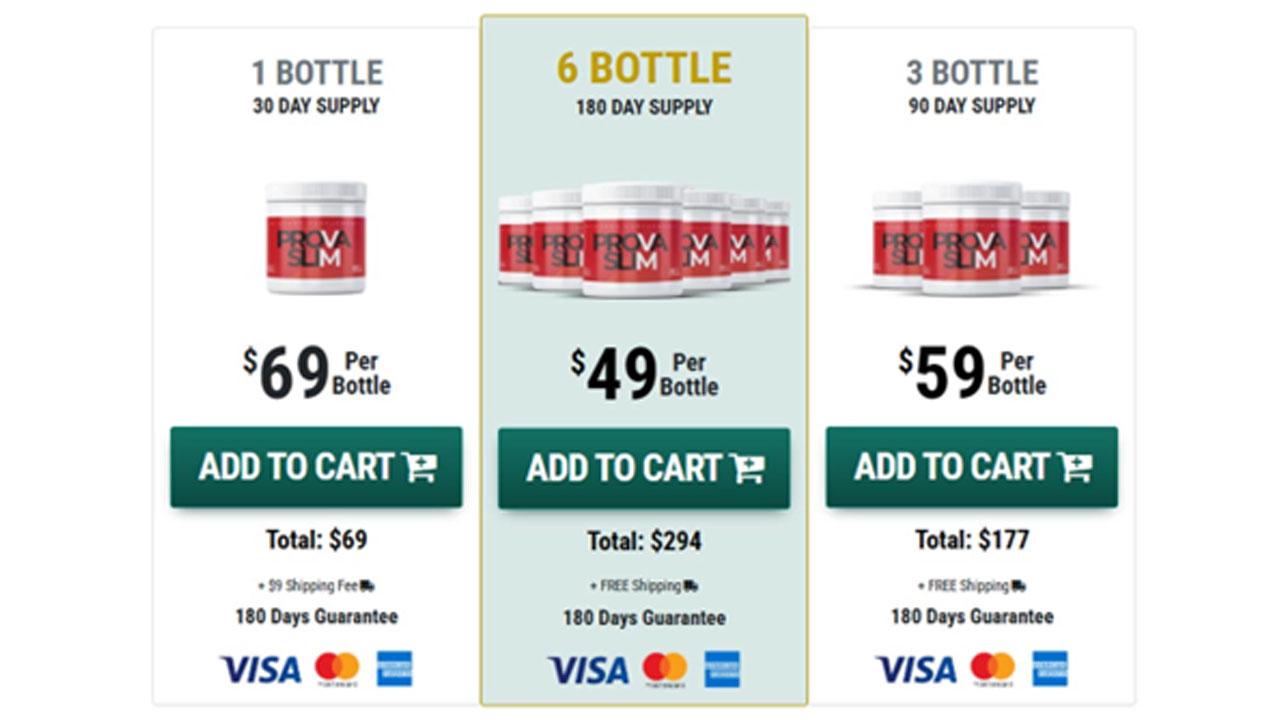This screenshot has width=1280, height=720.
Task: Select the 6 BOTTLE heading
Action: (644, 68)
